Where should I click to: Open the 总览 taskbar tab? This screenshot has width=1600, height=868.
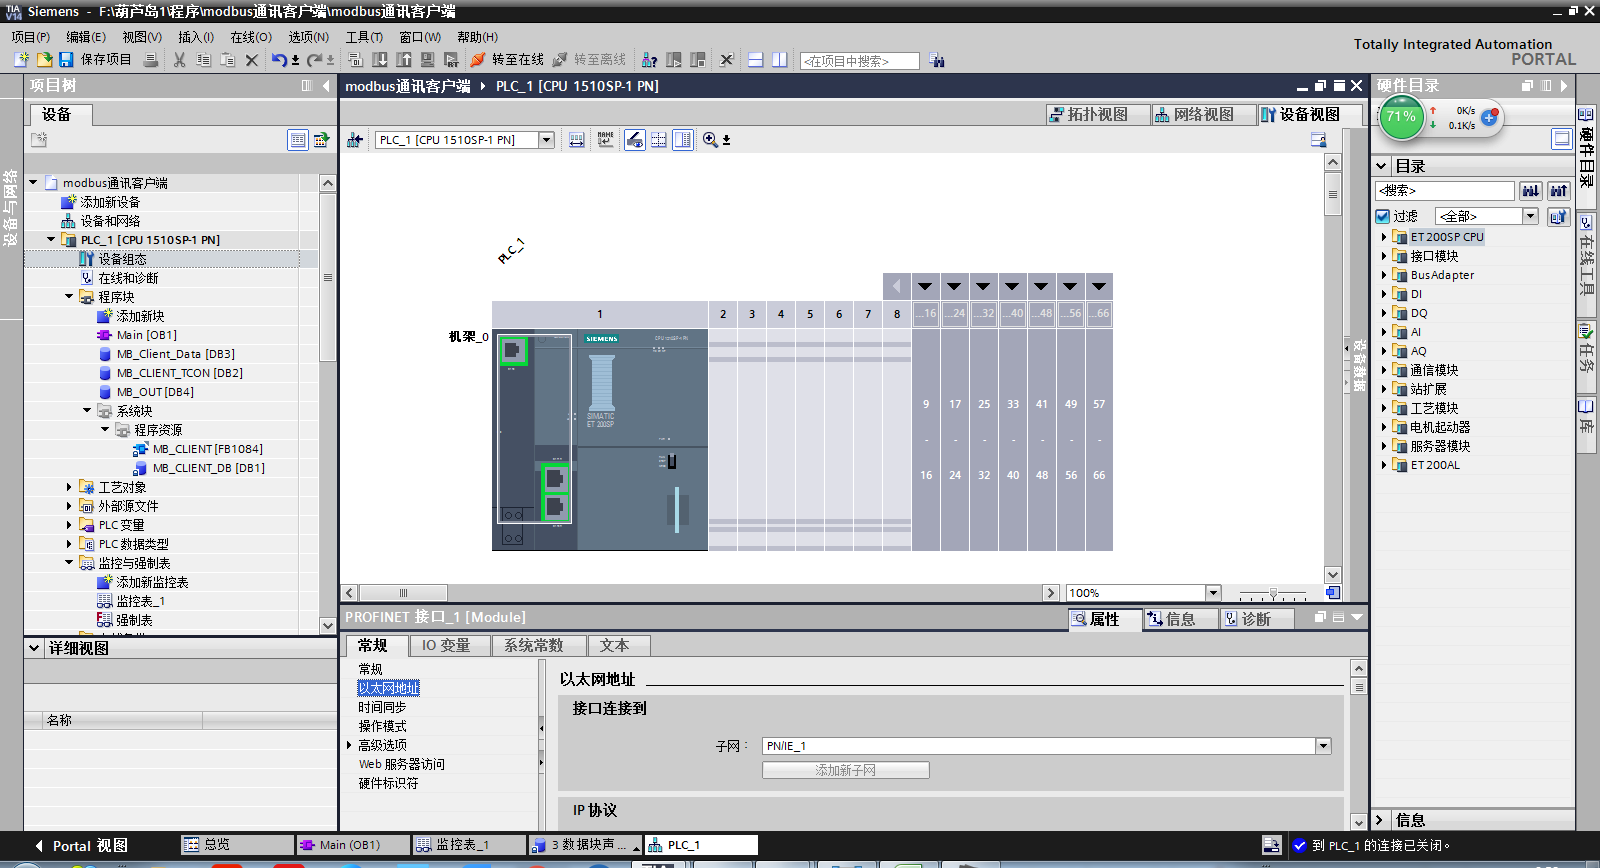pyautogui.click(x=237, y=845)
